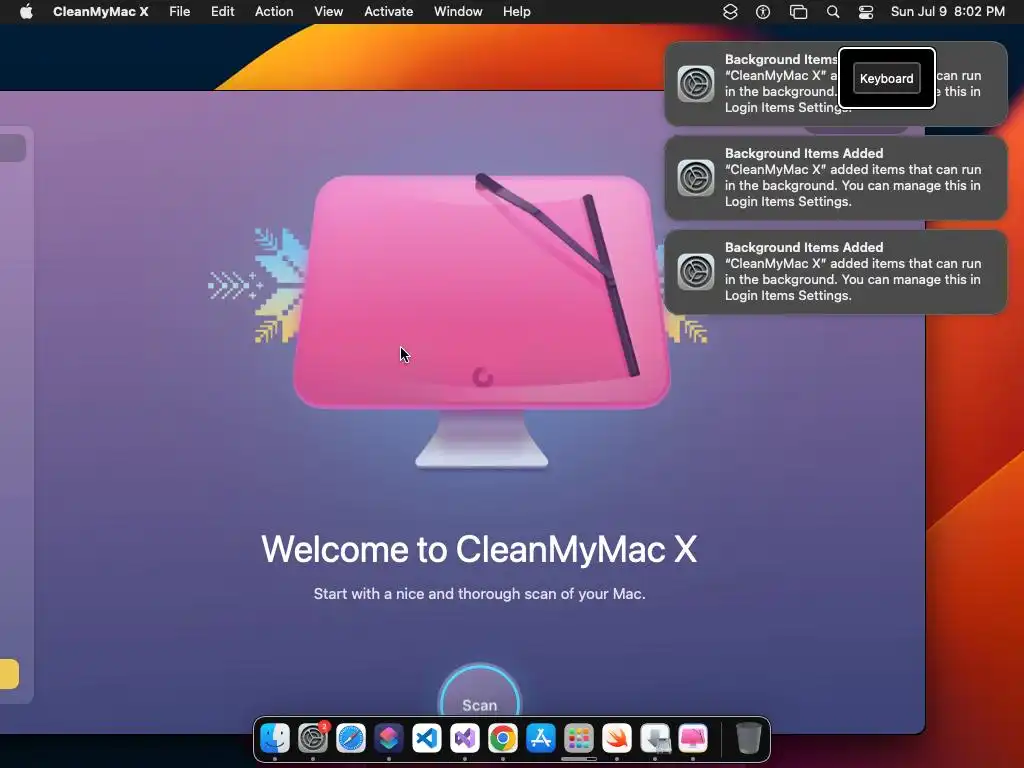
Task: Open Spotlight search in the menu bar
Action: click(x=833, y=12)
